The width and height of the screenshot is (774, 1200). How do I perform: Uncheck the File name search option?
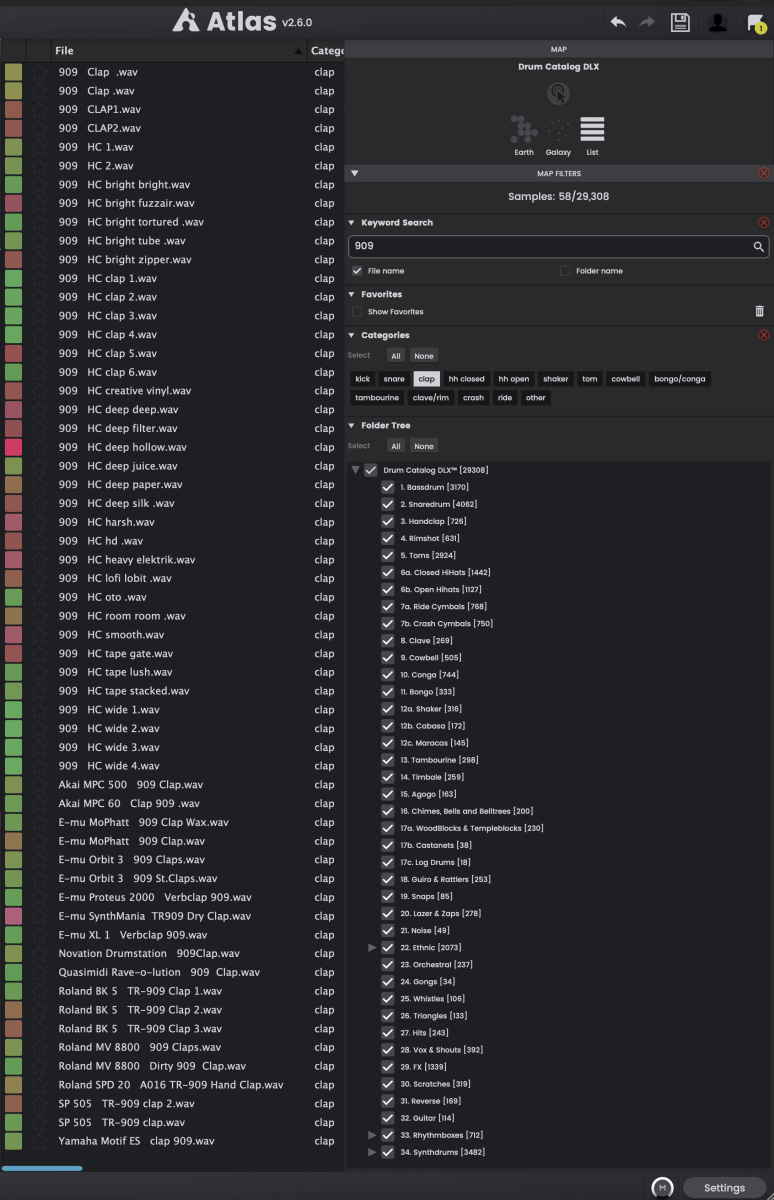point(357,271)
